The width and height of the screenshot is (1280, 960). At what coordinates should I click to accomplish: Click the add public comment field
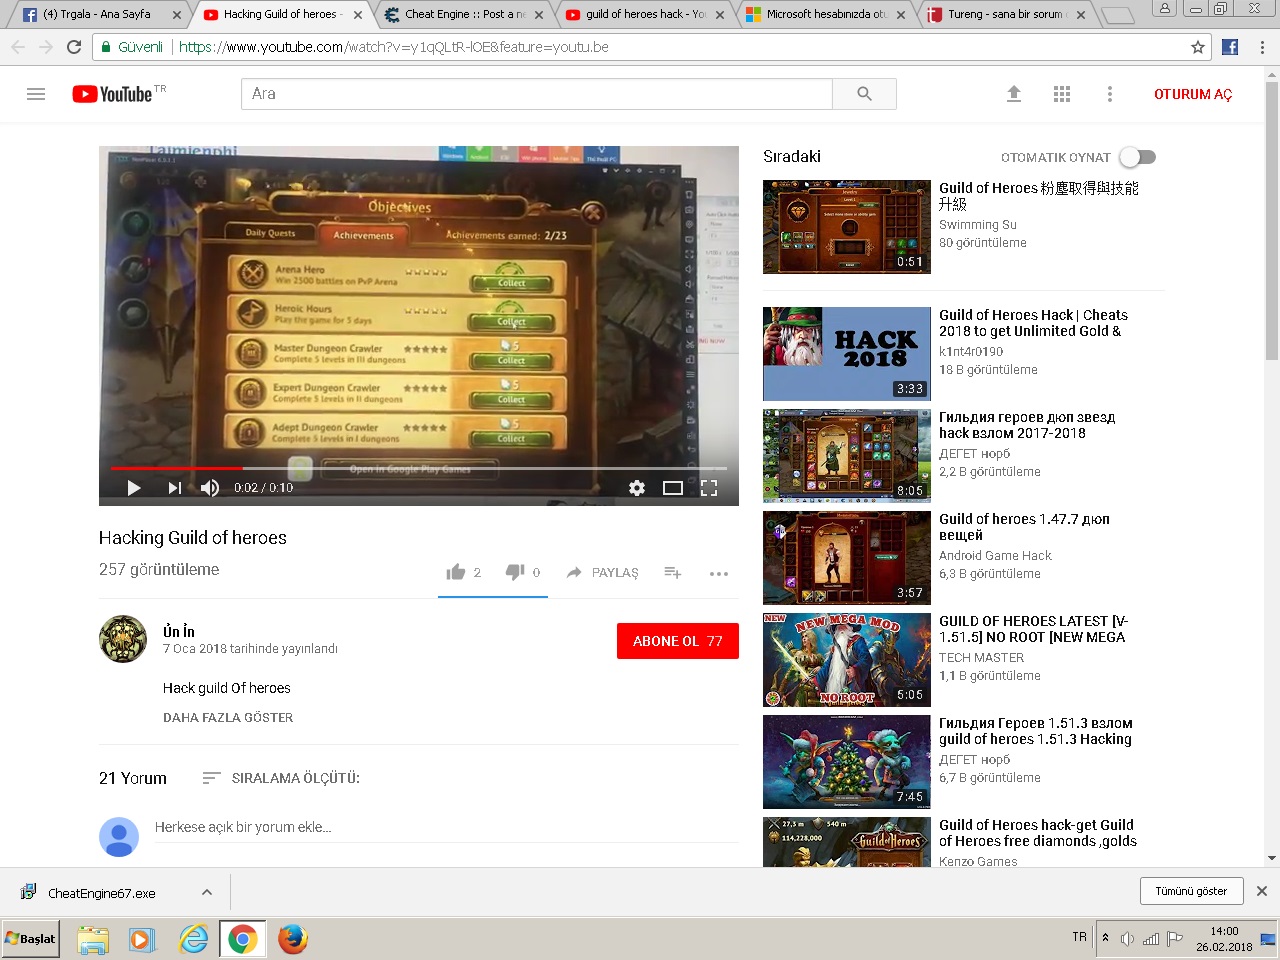(446, 827)
